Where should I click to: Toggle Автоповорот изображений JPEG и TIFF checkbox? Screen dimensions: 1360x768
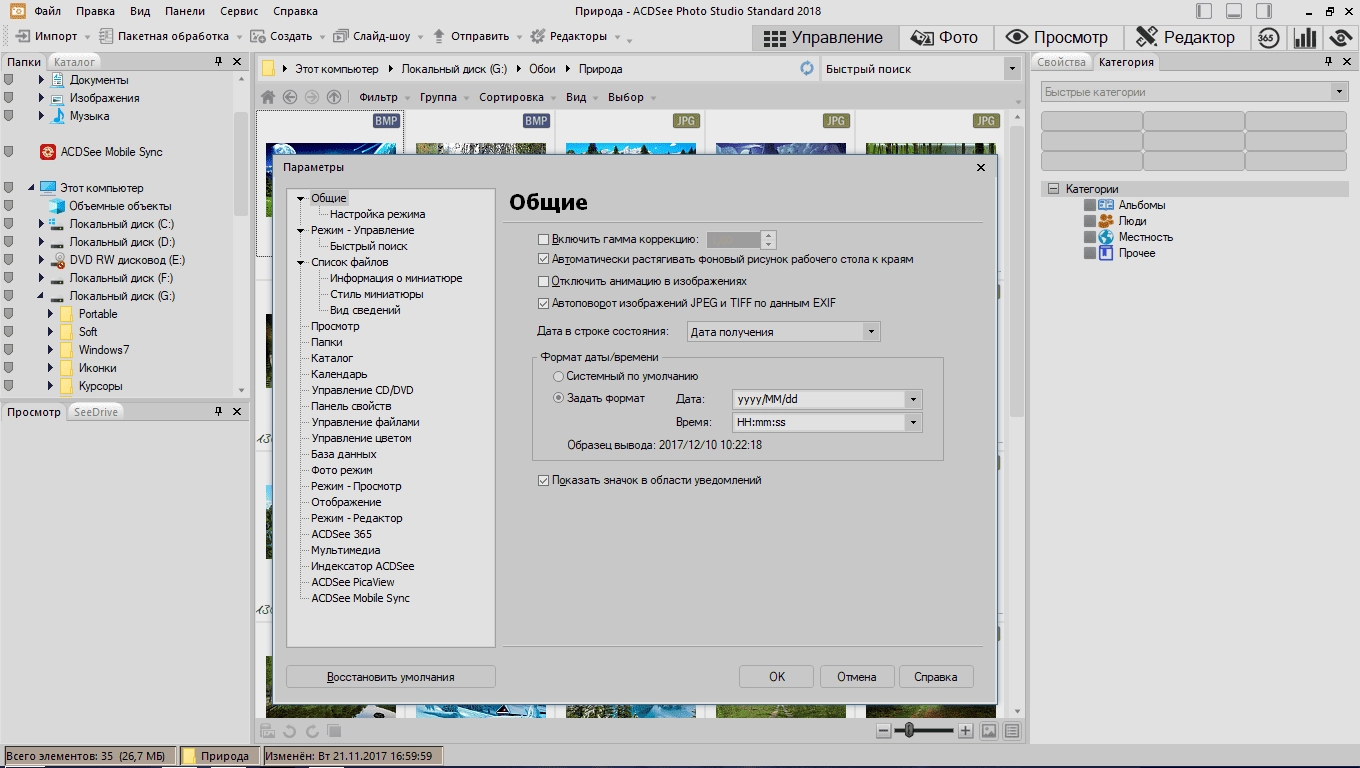[544, 303]
